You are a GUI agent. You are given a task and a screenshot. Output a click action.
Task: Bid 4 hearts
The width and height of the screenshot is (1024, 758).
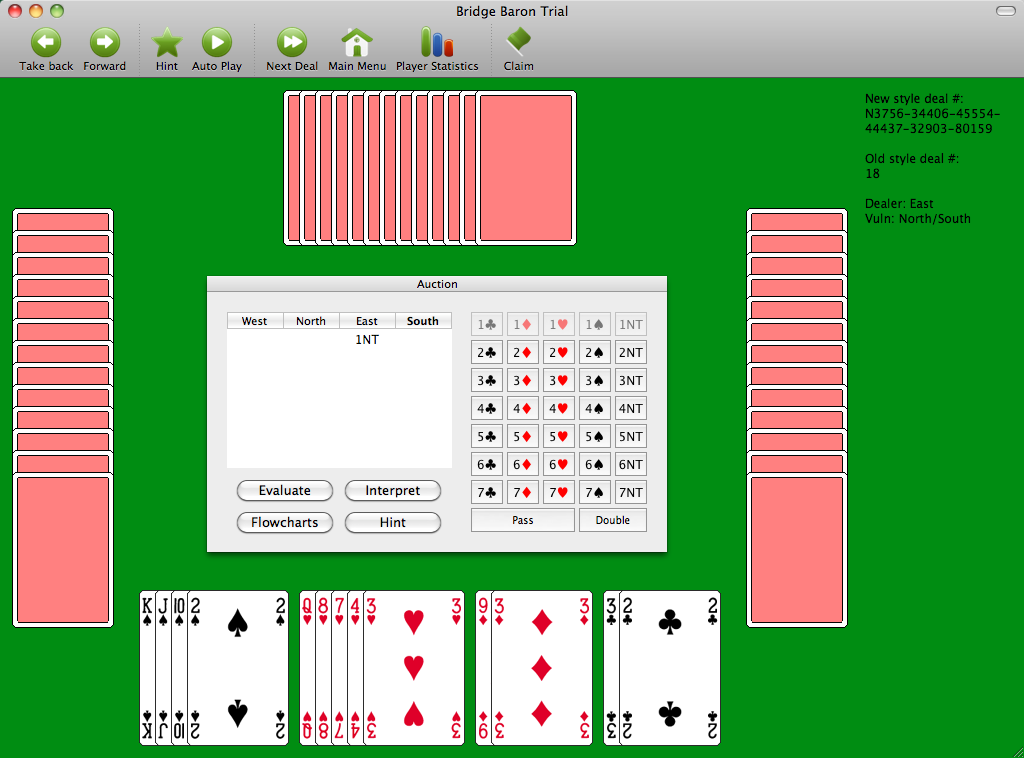tap(558, 409)
